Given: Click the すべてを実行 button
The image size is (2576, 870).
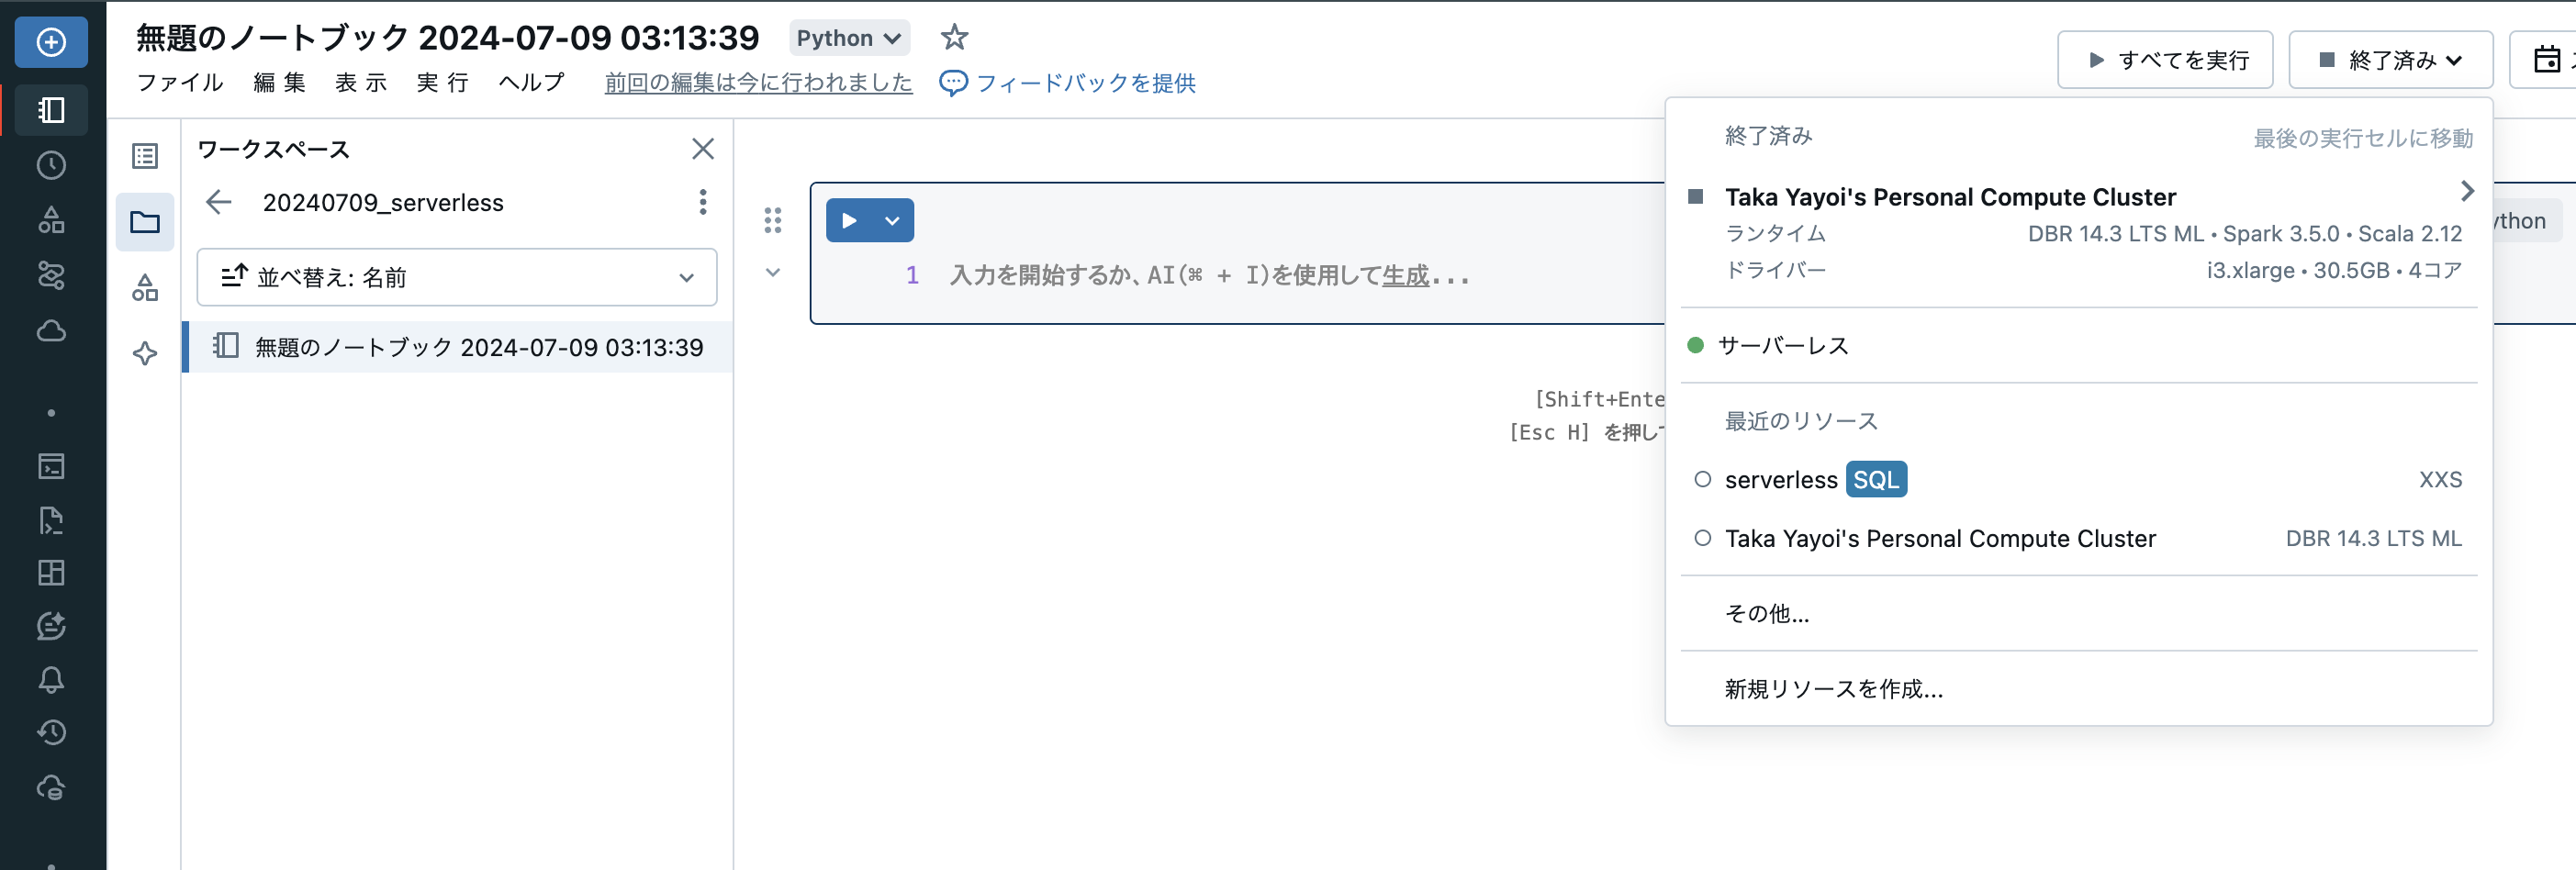Looking at the screenshot, I should (2165, 59).
